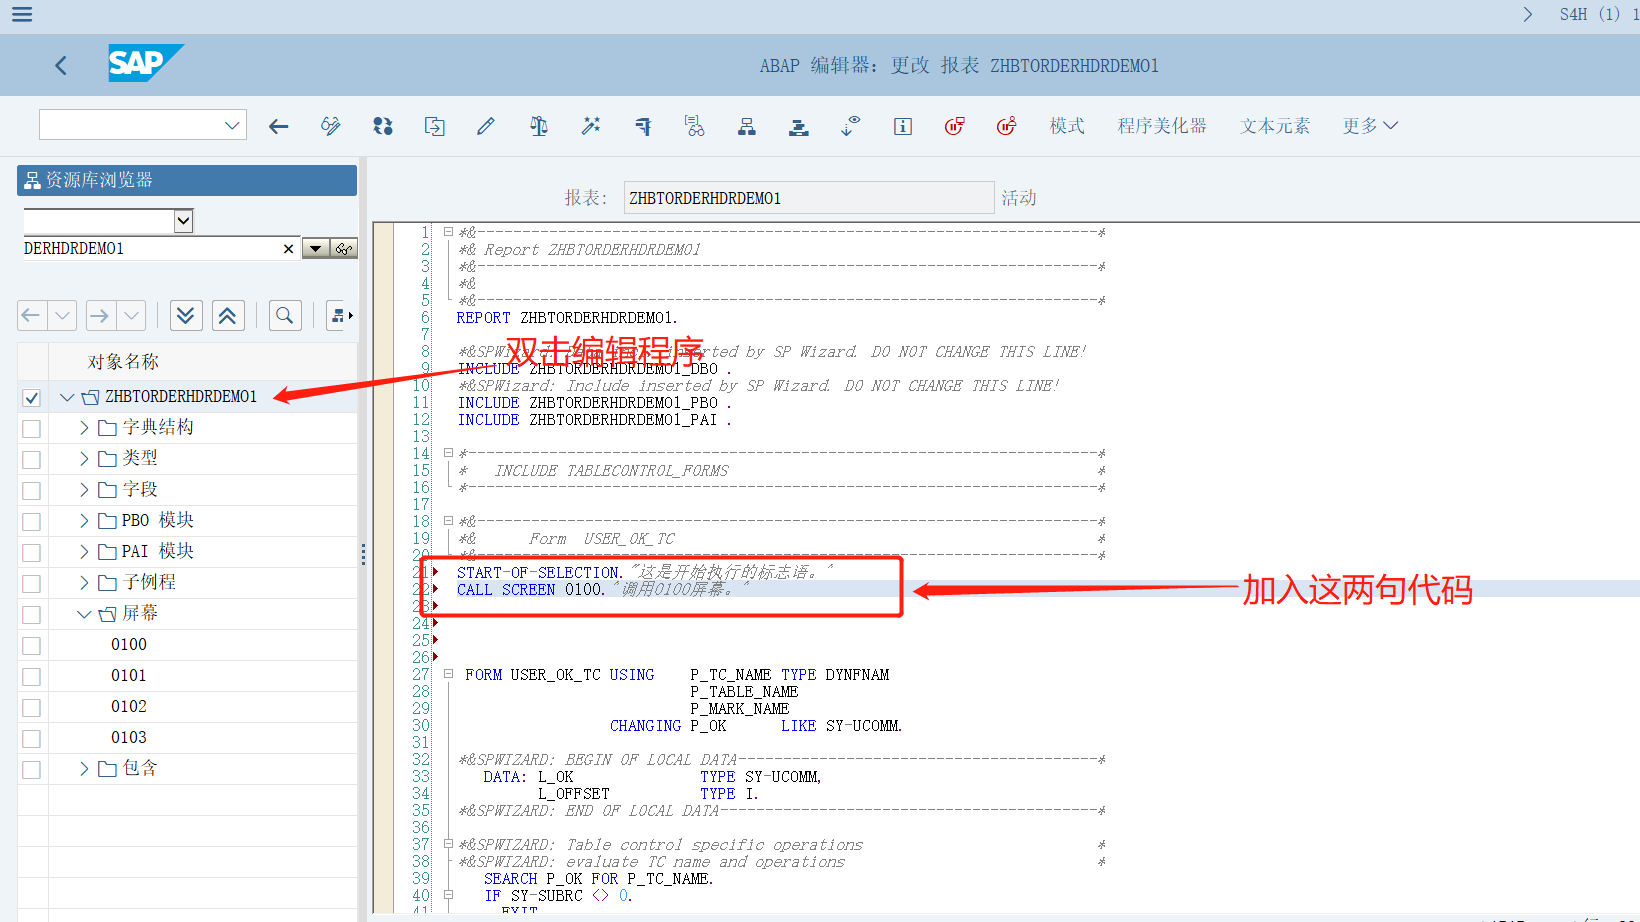Toggle Display/Change mode icon

331,126
